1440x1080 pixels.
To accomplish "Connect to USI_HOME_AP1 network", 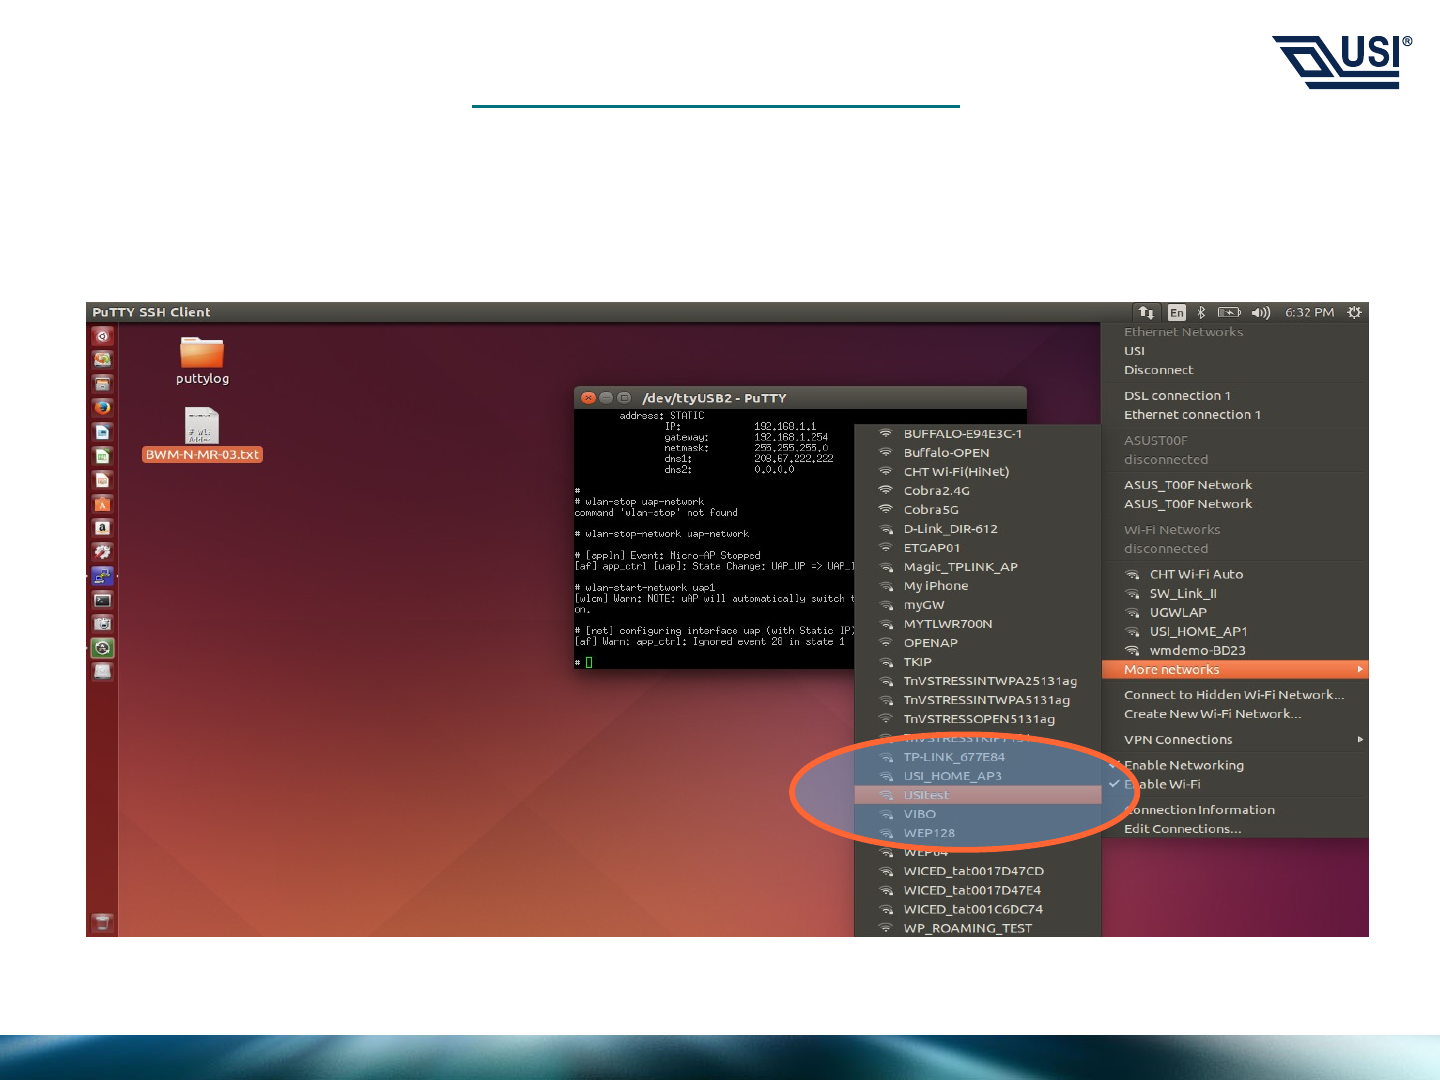I will (1235, 632).
